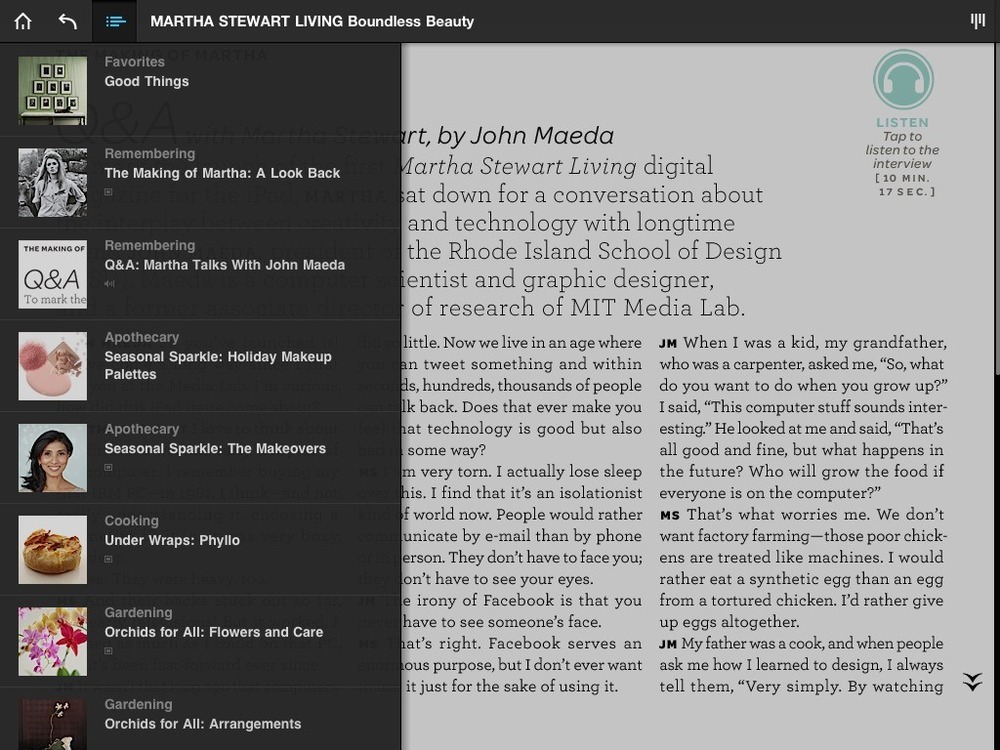
Task: Tap the headphones Listen icon
Action: 903,80
